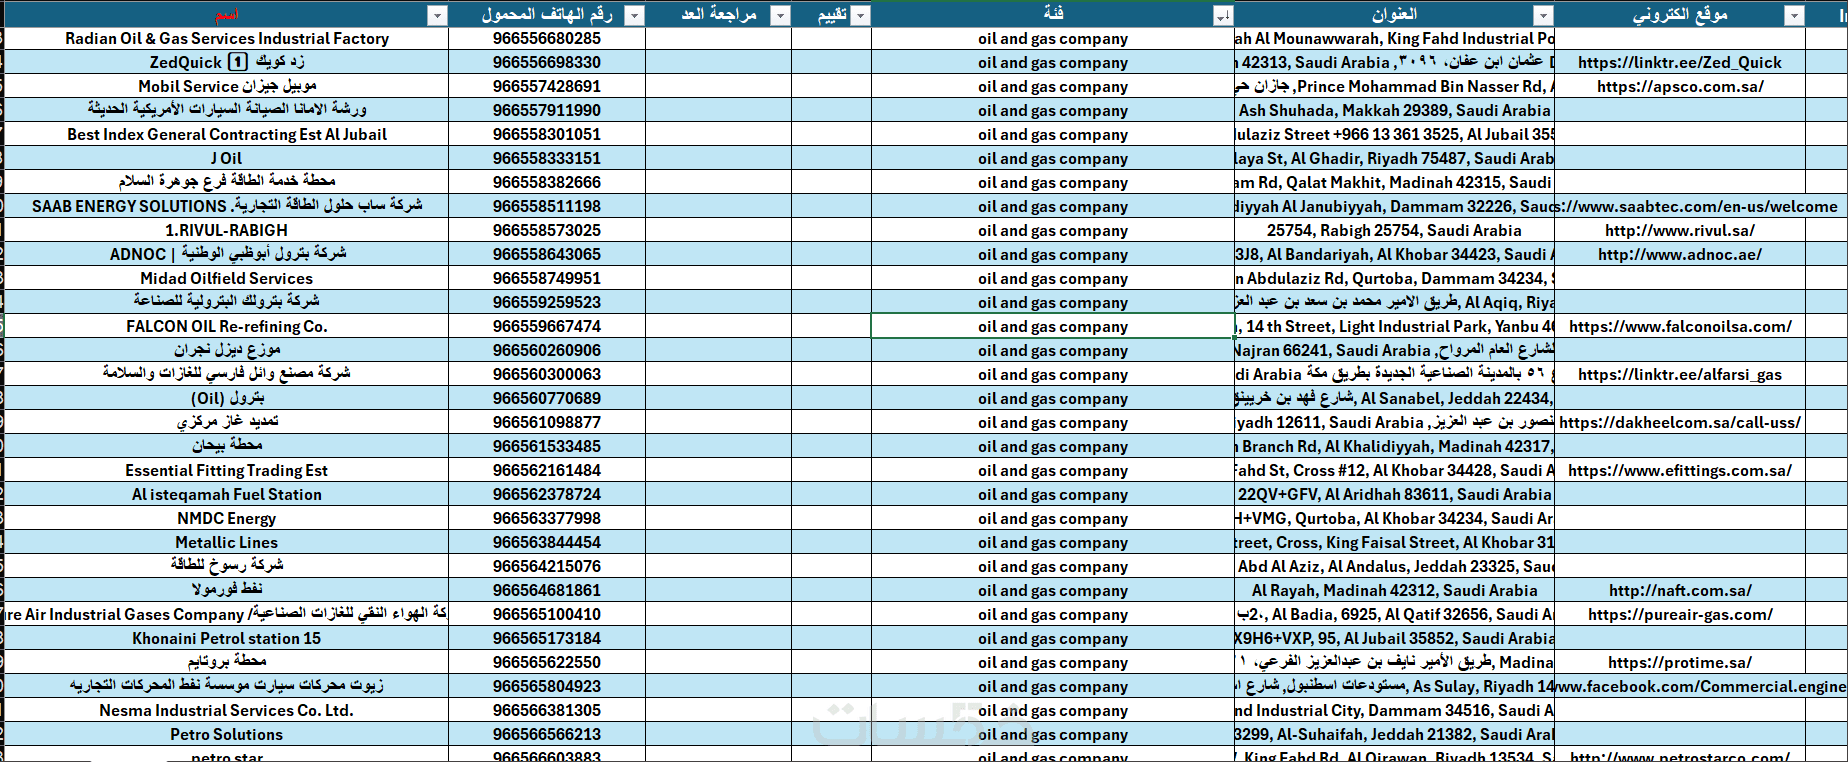Select the J Oil name cell
This screenshot has height=762, width=1848.
227,158
